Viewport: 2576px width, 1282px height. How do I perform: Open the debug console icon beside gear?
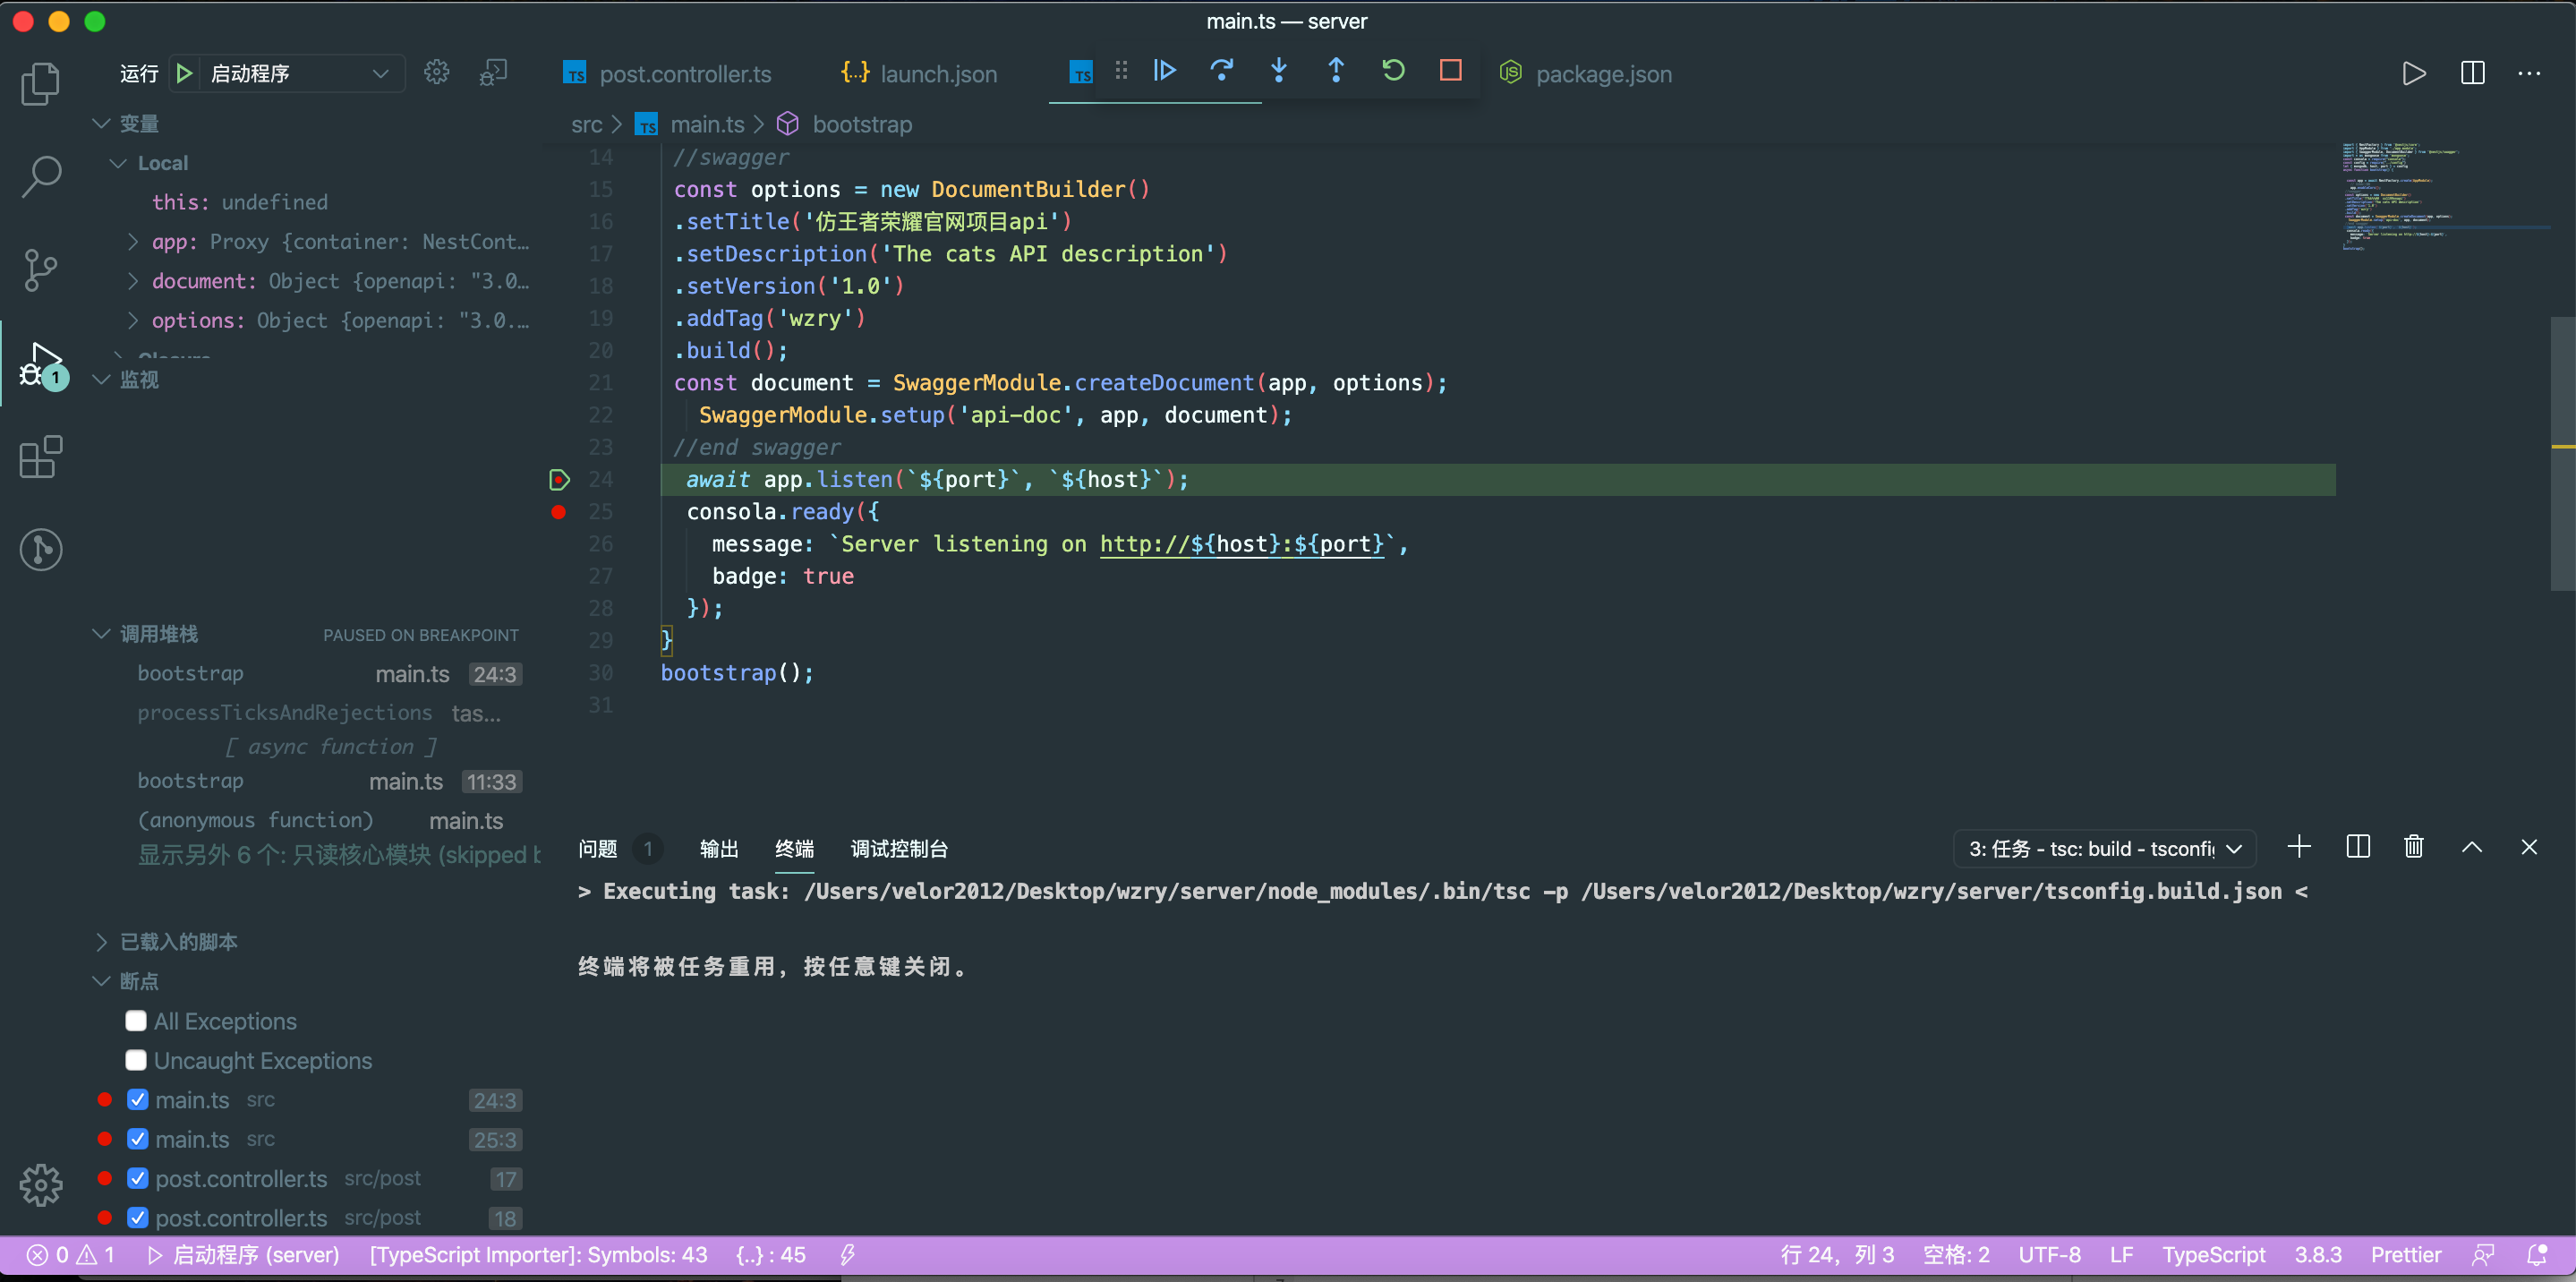[493, 73]
